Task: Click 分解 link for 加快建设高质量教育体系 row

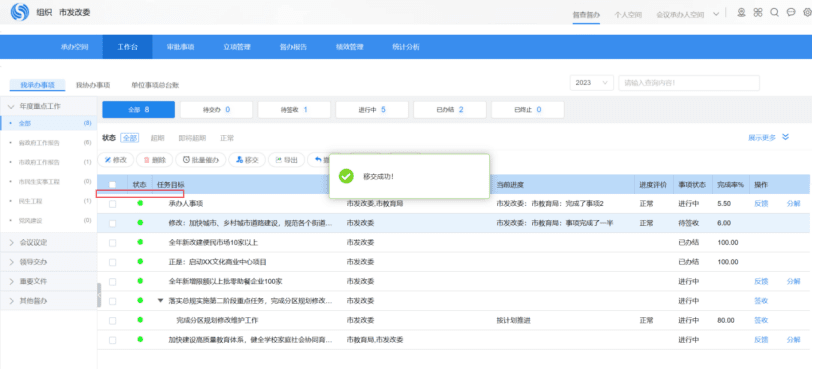Action: pyautogui.click(x=793, y=340)
